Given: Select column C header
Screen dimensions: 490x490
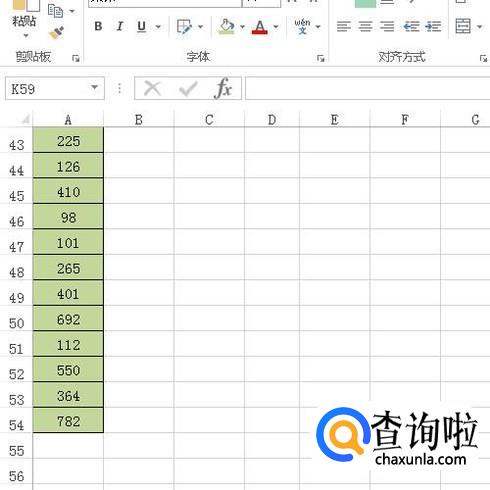Looking at the screenshot, I should 209,120.
